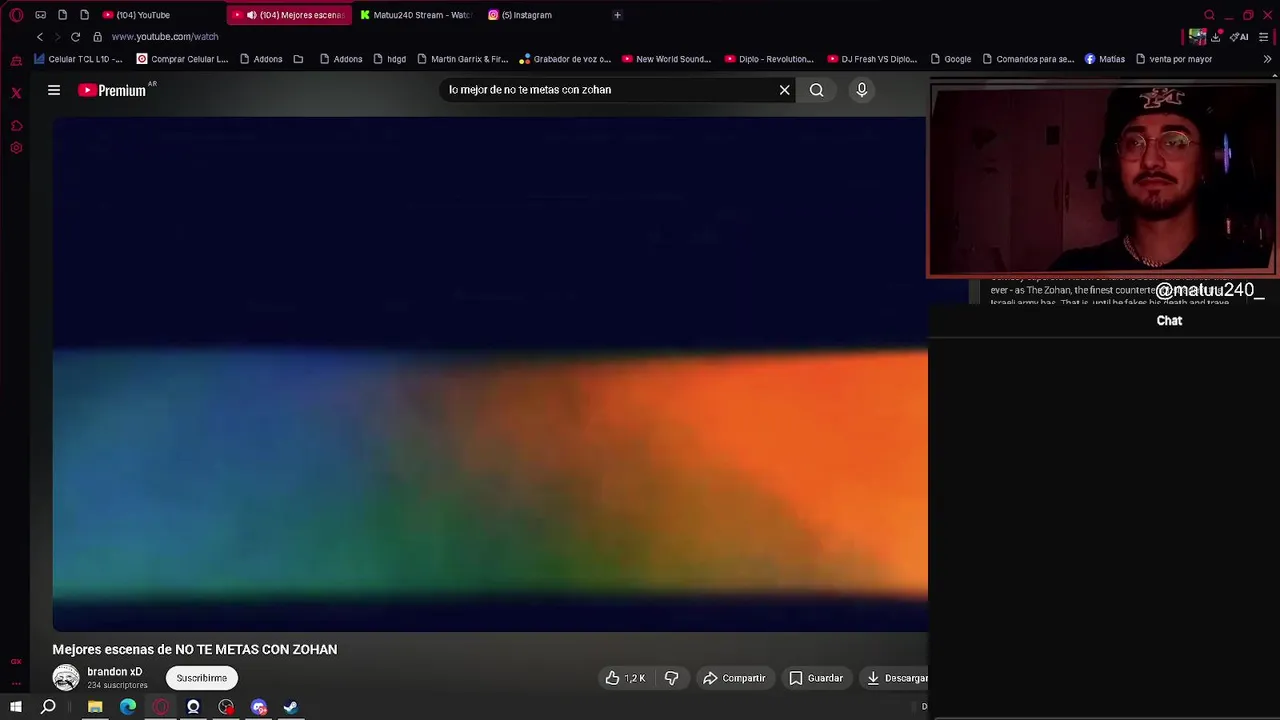The width and height of the screenshot is (1280, 720).
Task: Open the Windows Start menu
Action: coord(16,707)
